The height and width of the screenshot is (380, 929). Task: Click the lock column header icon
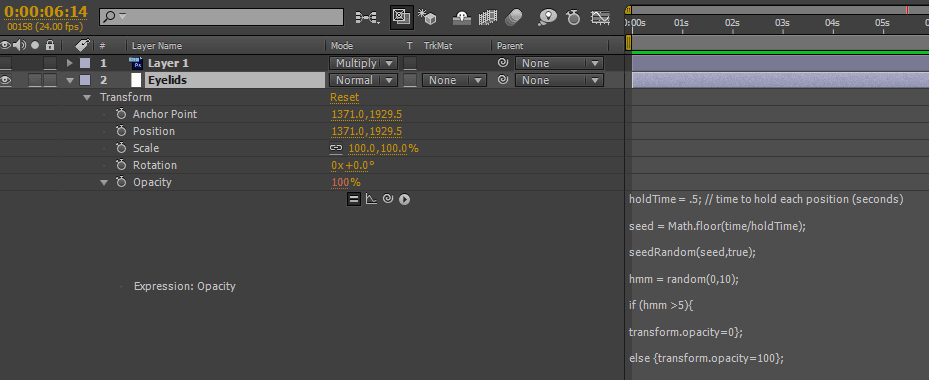[50, 45]
